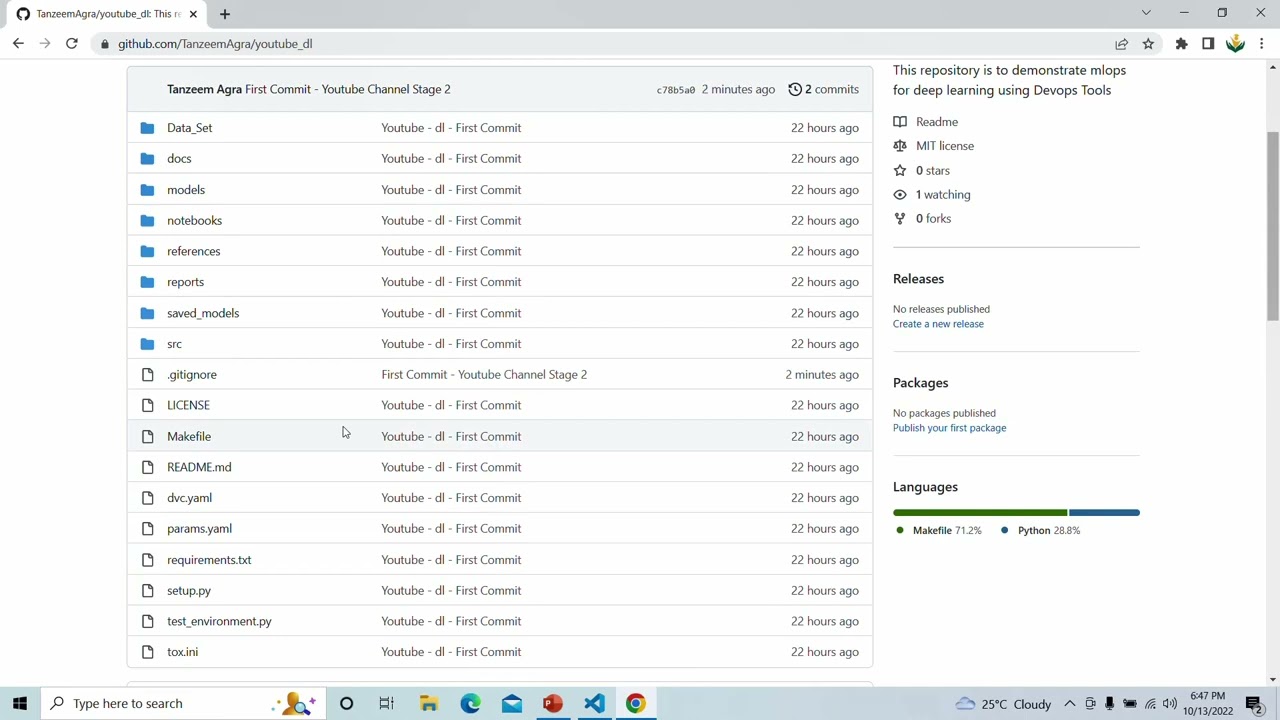The height and width of the screenshot is (720, 1280).
Task: Open the notebooks folder
Action: (194, 221)
